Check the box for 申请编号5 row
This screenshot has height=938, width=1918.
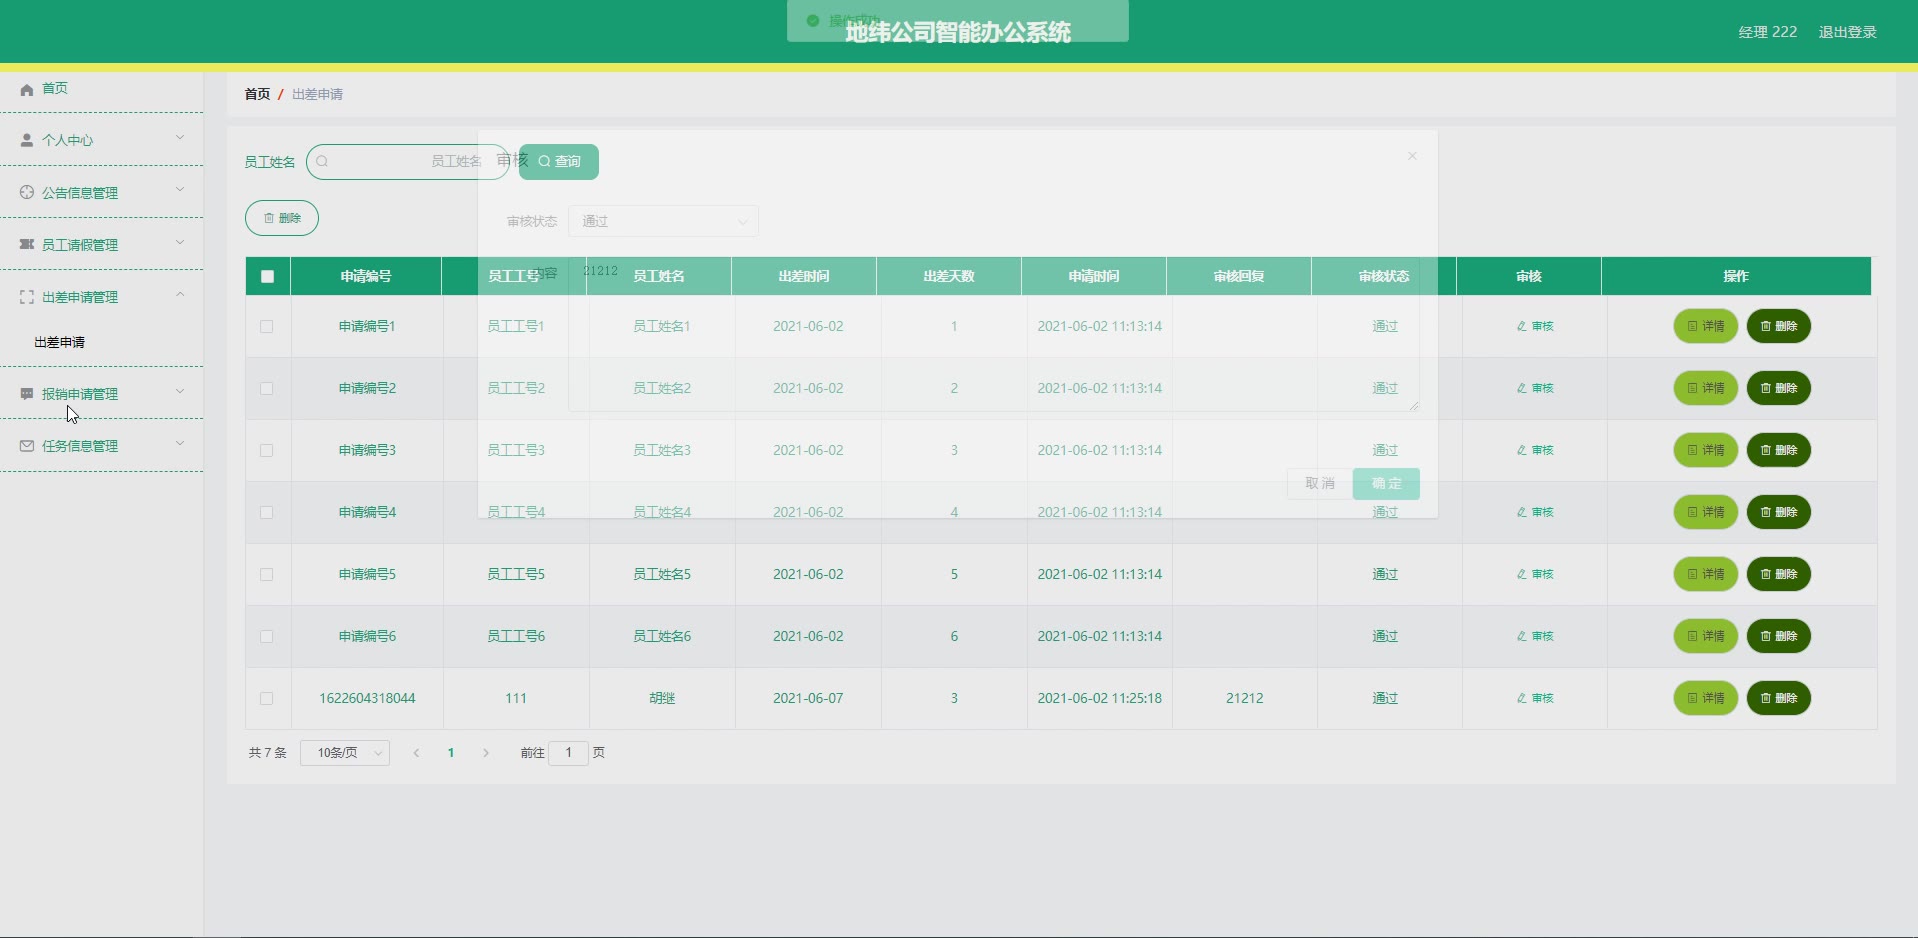(x=267, y=574)
